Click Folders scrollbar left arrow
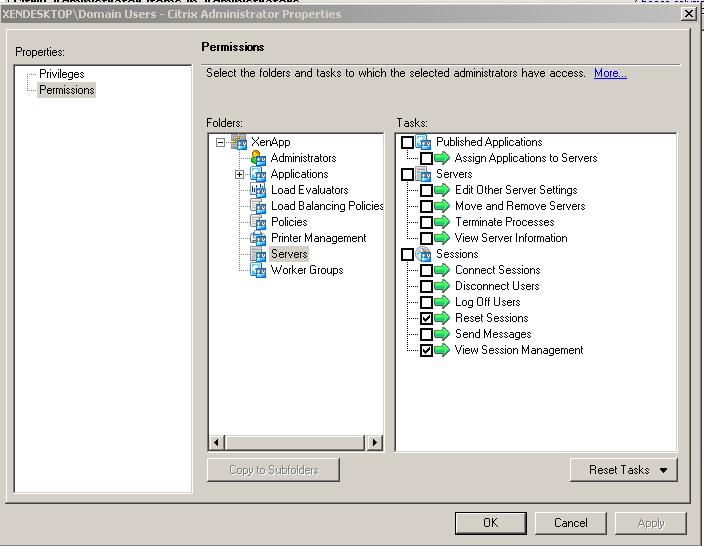The width and height of the screenshot is (704, 546). click(x=216, y=443)
